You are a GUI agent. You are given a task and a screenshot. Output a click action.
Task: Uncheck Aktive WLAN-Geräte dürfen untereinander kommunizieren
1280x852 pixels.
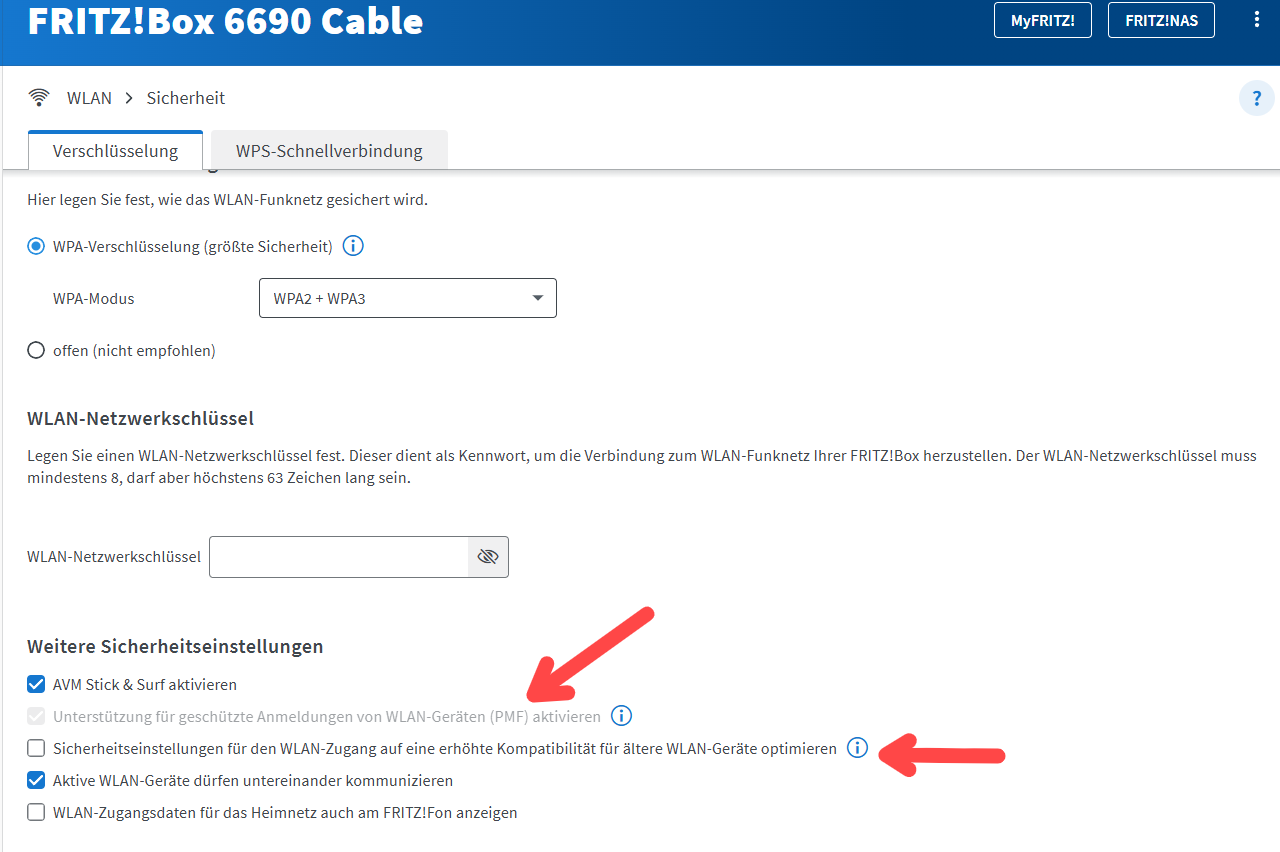[36, 780]
